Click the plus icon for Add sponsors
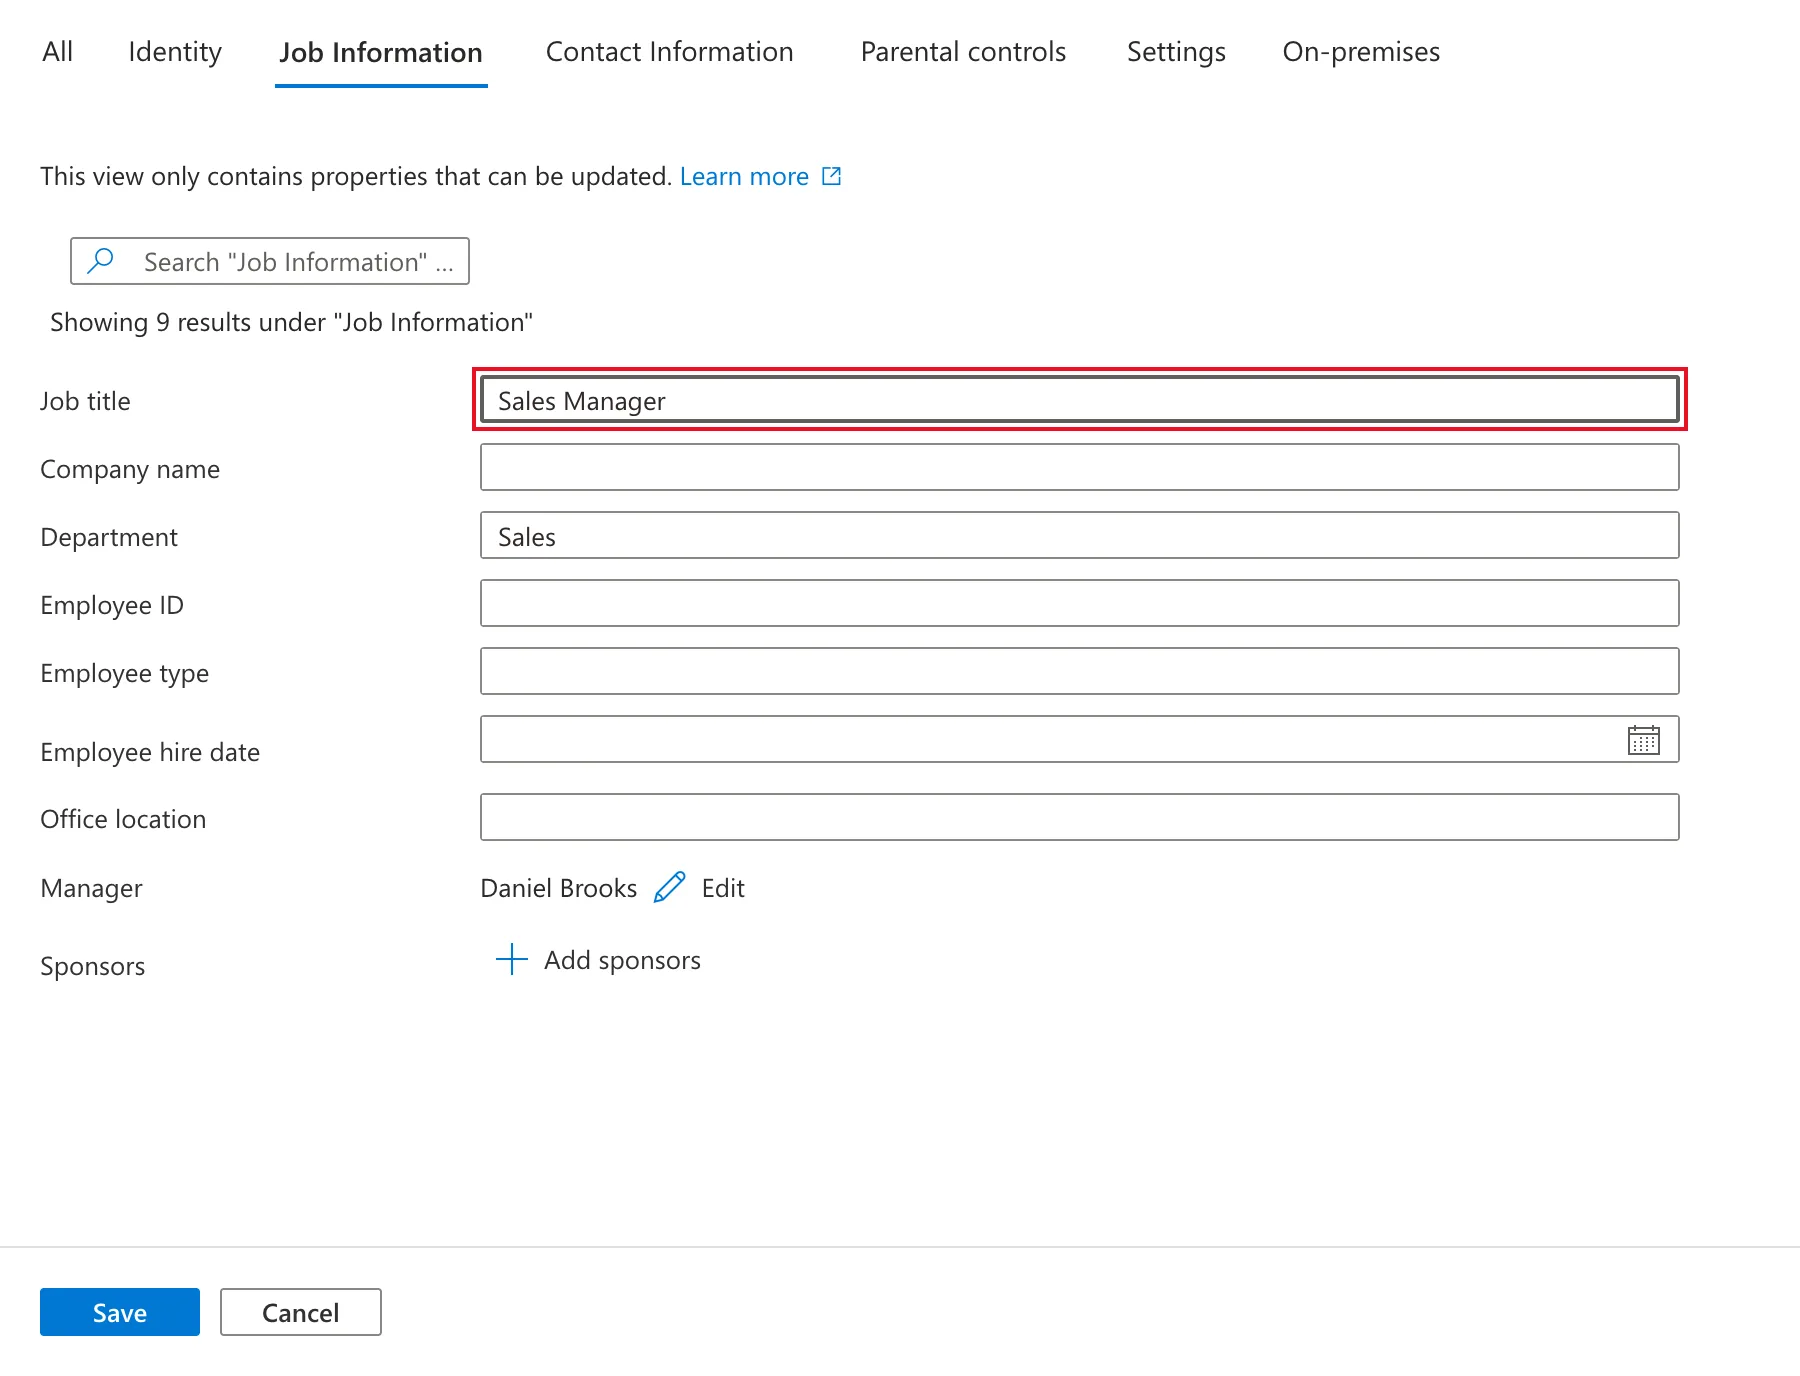 tap(511, 959)
